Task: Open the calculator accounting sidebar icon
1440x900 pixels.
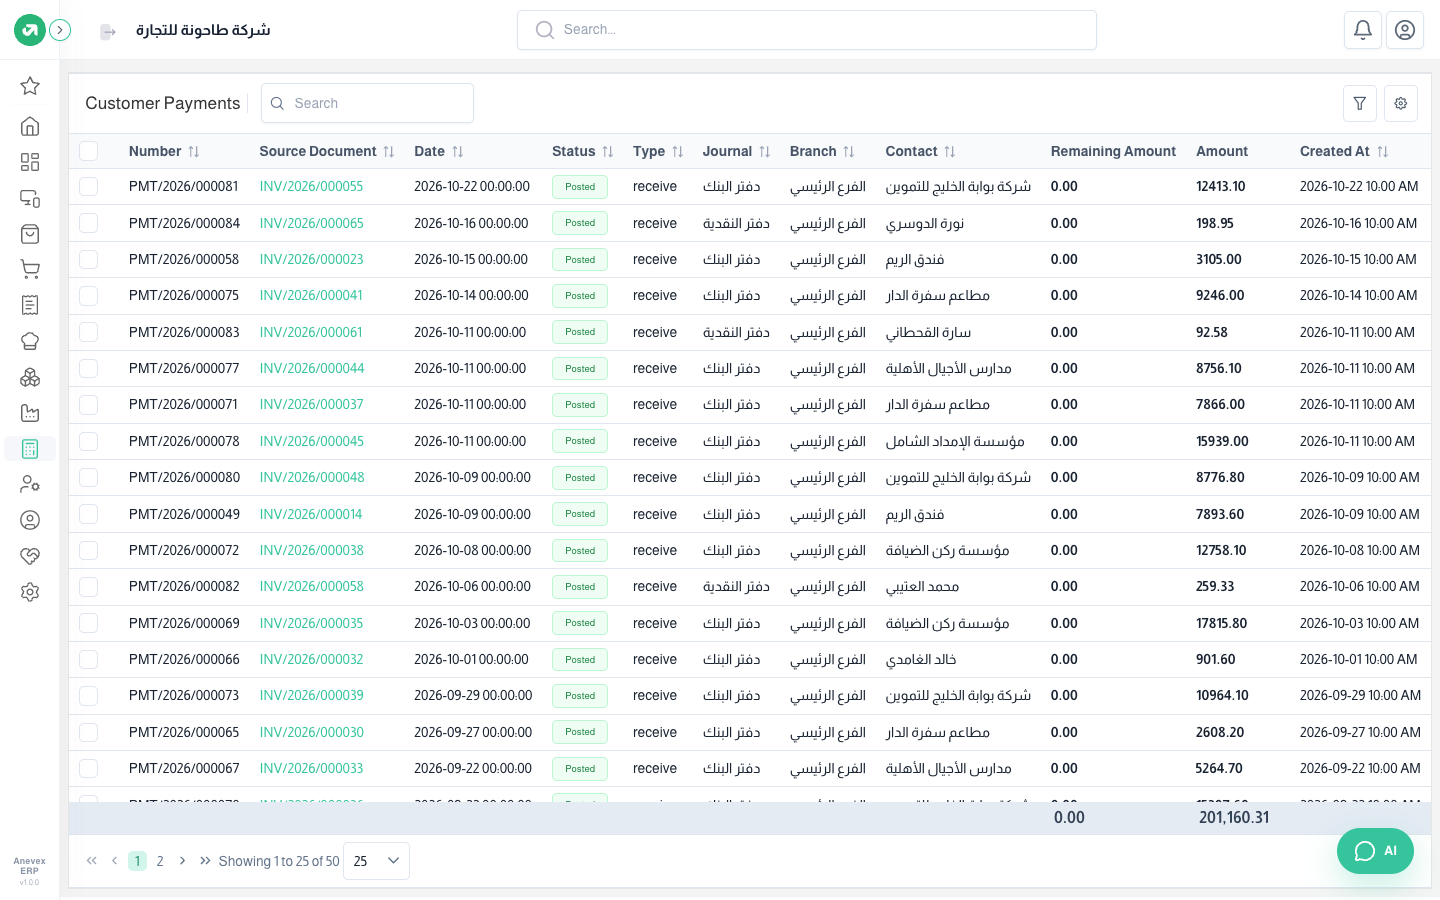Action: 30,449
